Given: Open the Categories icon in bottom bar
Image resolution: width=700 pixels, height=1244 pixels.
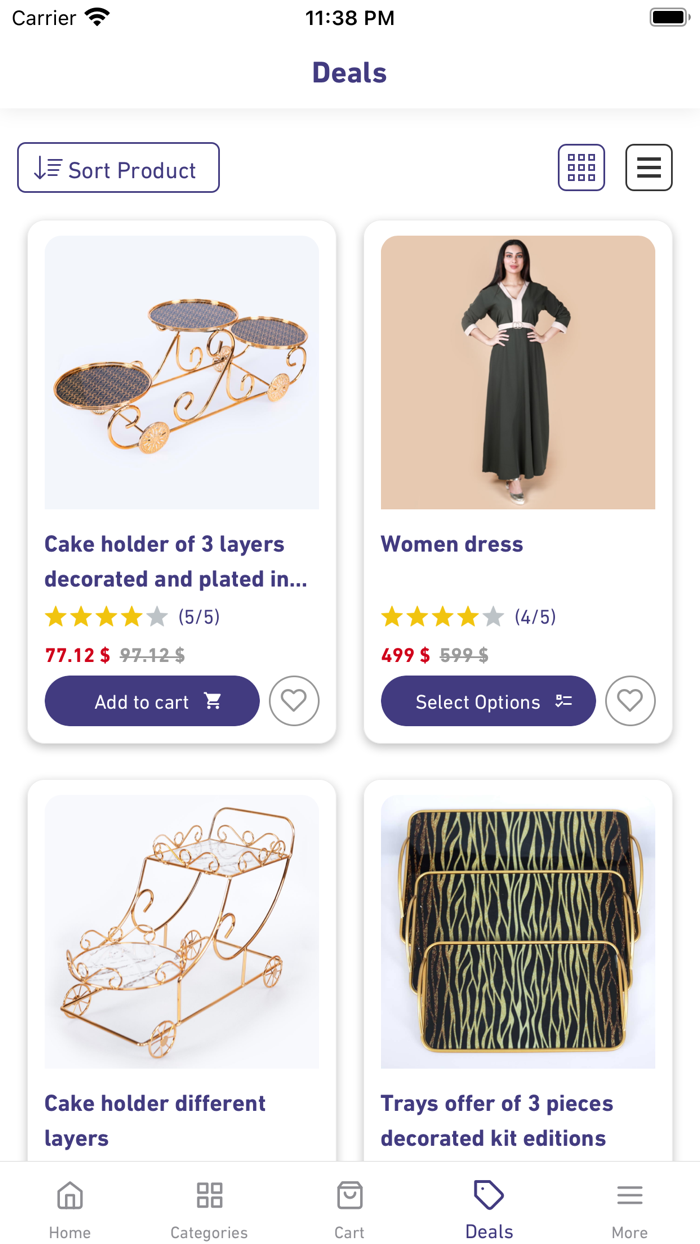Looking at the screenshot, I should point(209,1194).
